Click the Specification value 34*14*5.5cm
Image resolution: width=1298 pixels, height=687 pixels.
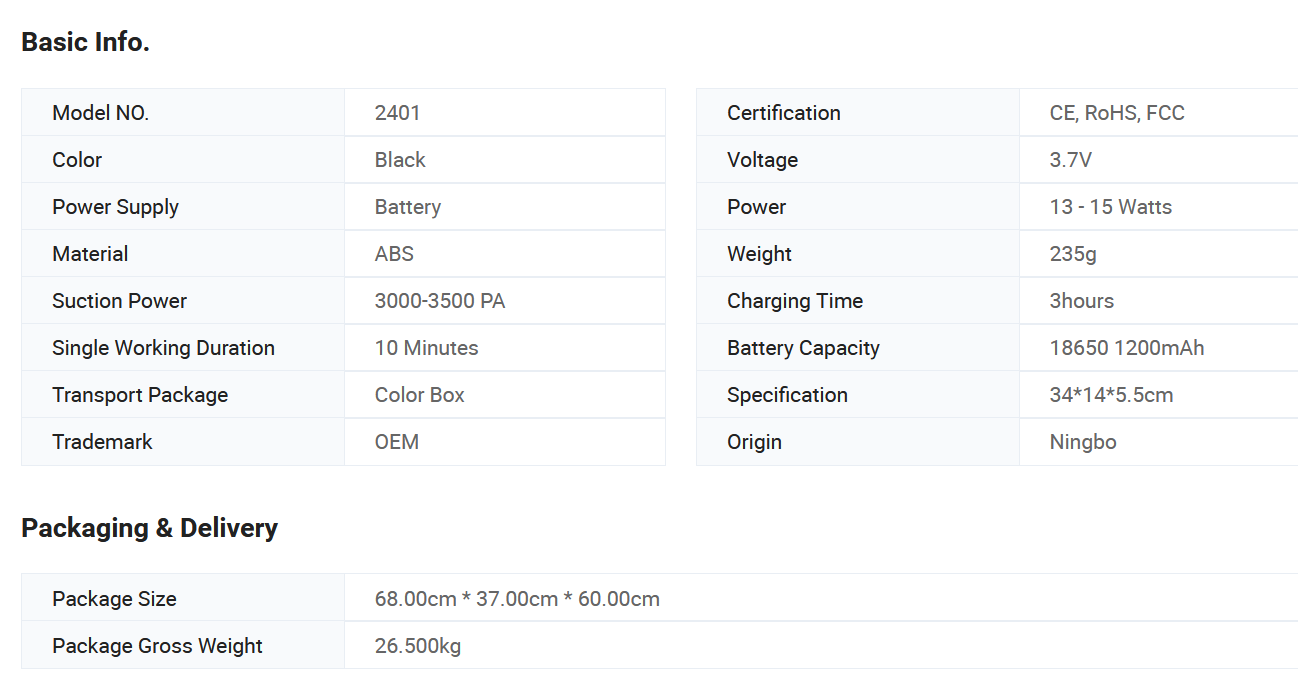point(1112,395)
